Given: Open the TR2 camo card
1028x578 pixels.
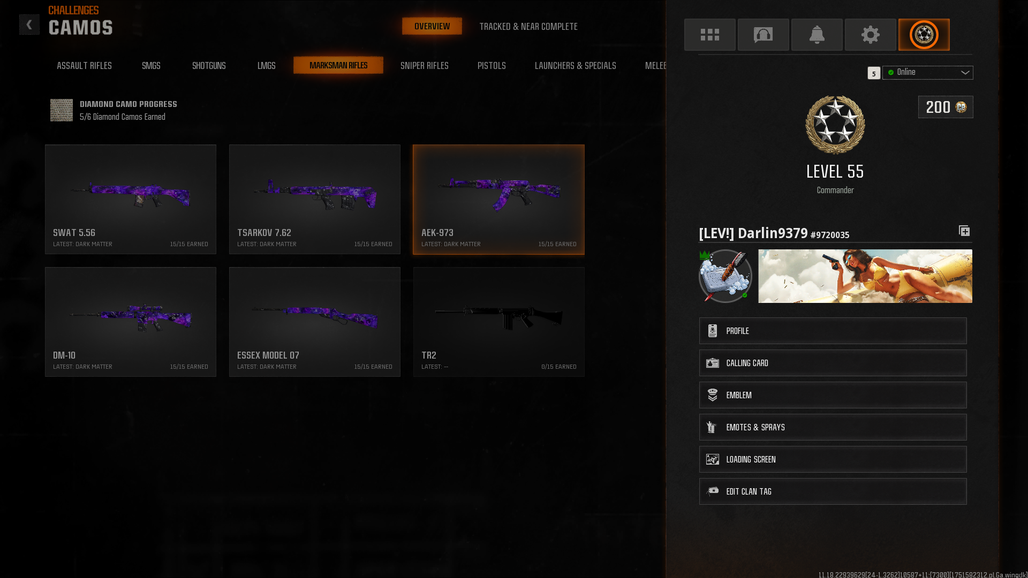Looking at the screenshot, I should 499,322.
